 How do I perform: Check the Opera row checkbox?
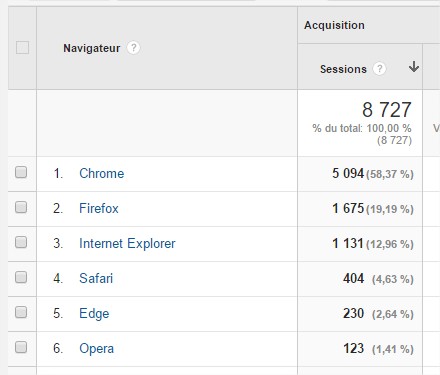(21, 347)
